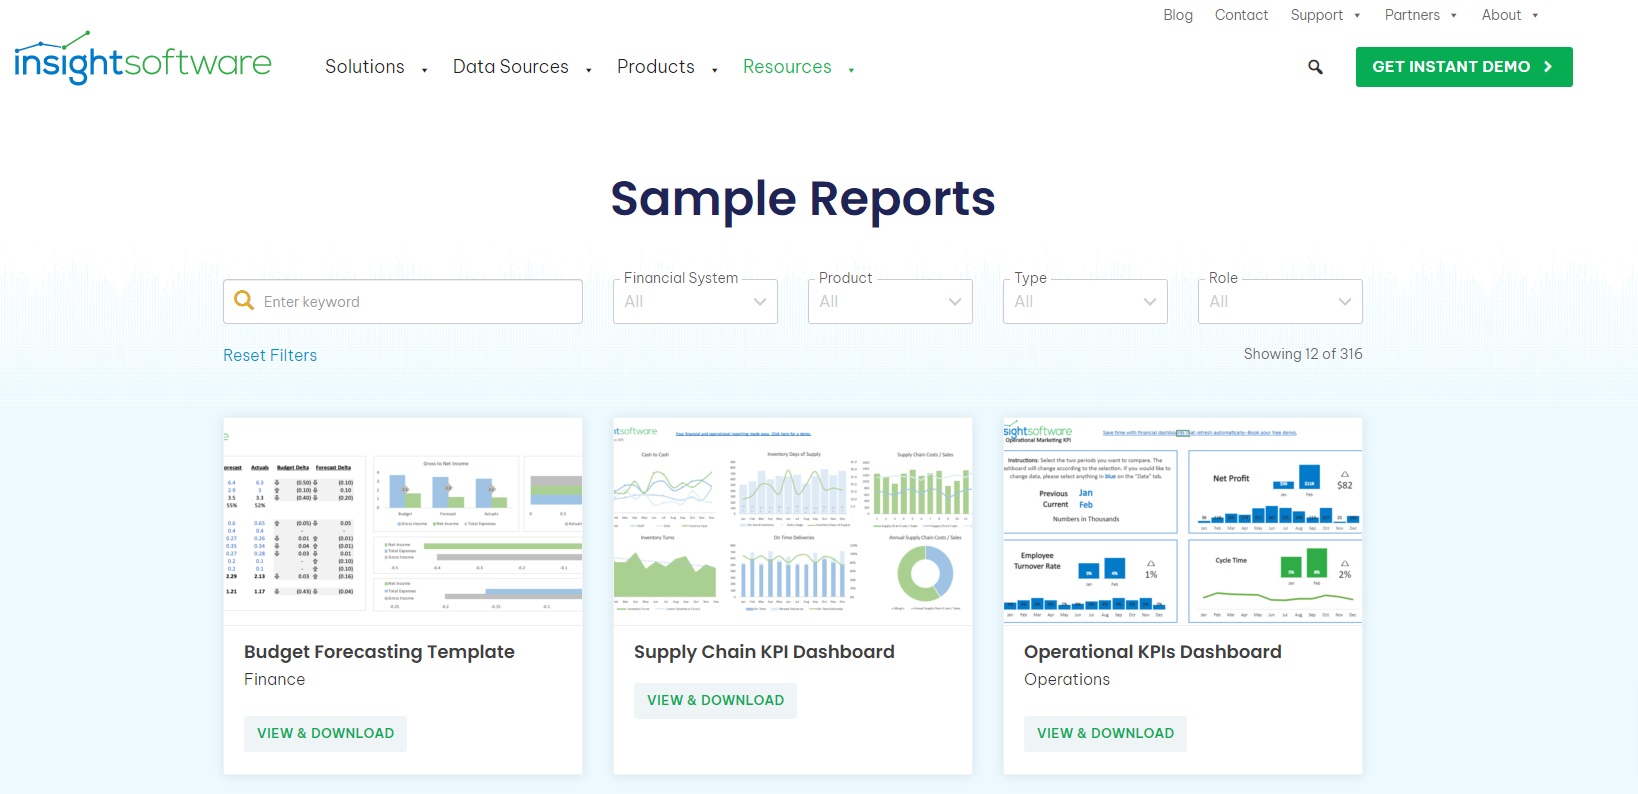Expand the About dropdown arrow
Image resolution: width=1638 pixels, height=794 pixels.
coord(1535,16)
